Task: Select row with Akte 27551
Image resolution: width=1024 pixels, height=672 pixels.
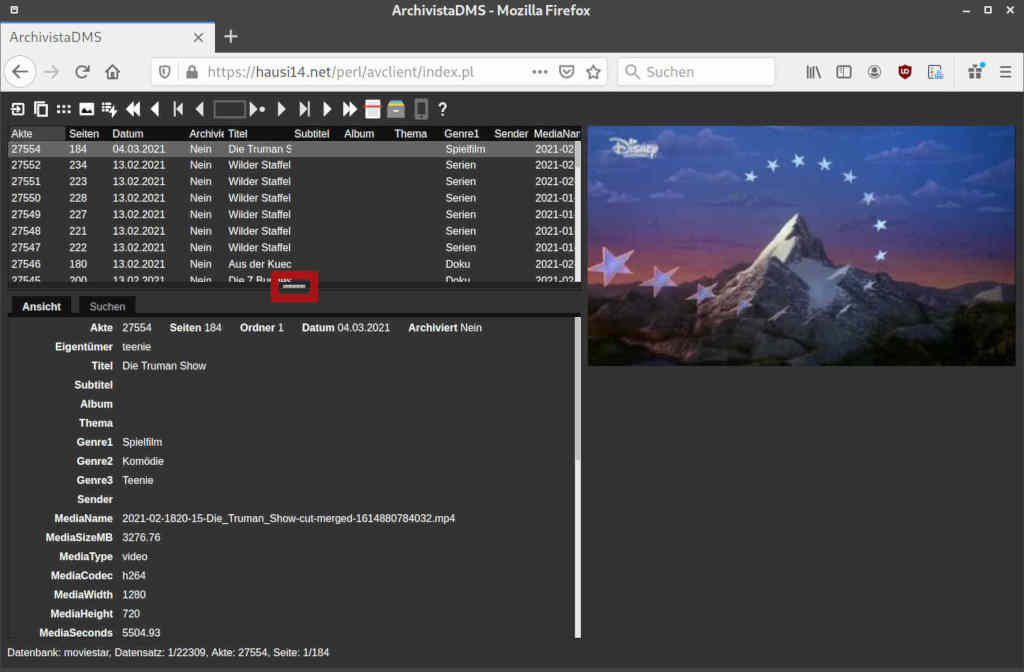Action: pyautogui.click(x=291, y=182)
